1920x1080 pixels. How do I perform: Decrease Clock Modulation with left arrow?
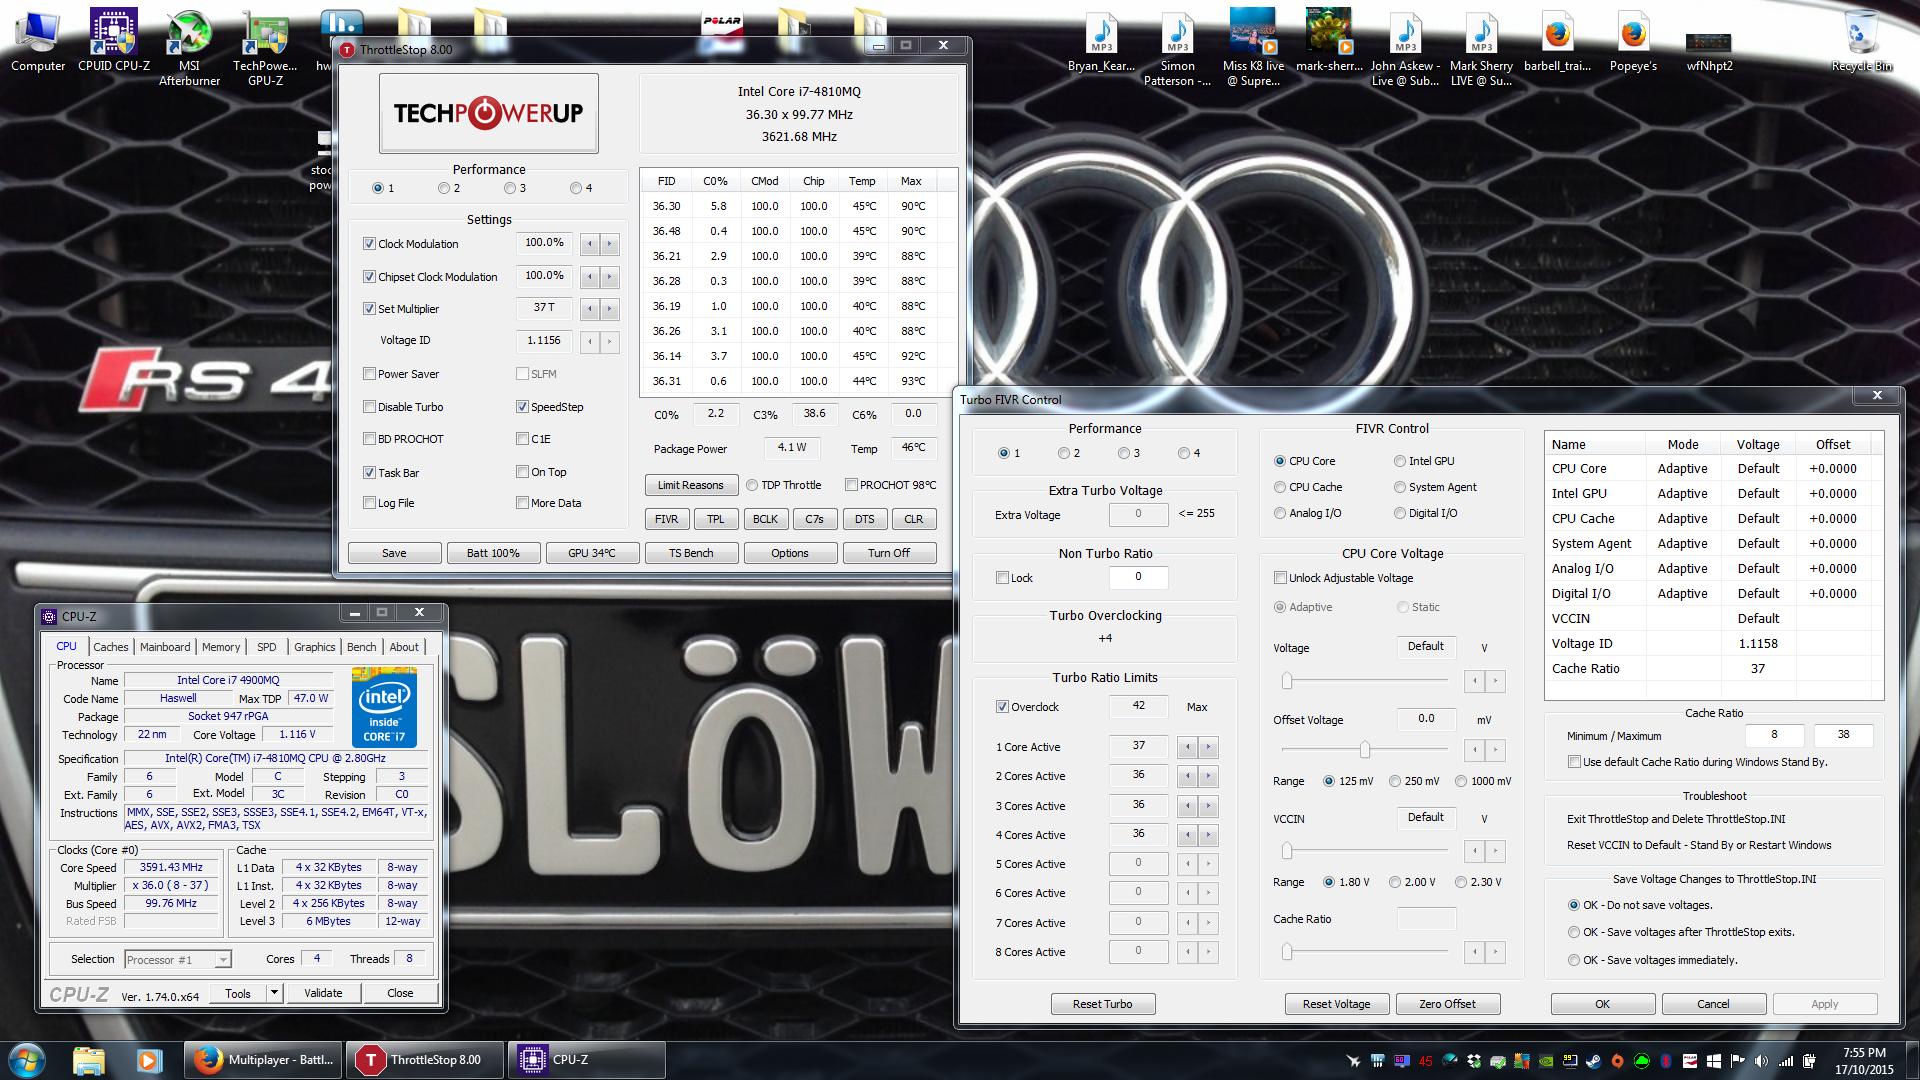coord(590,243)
